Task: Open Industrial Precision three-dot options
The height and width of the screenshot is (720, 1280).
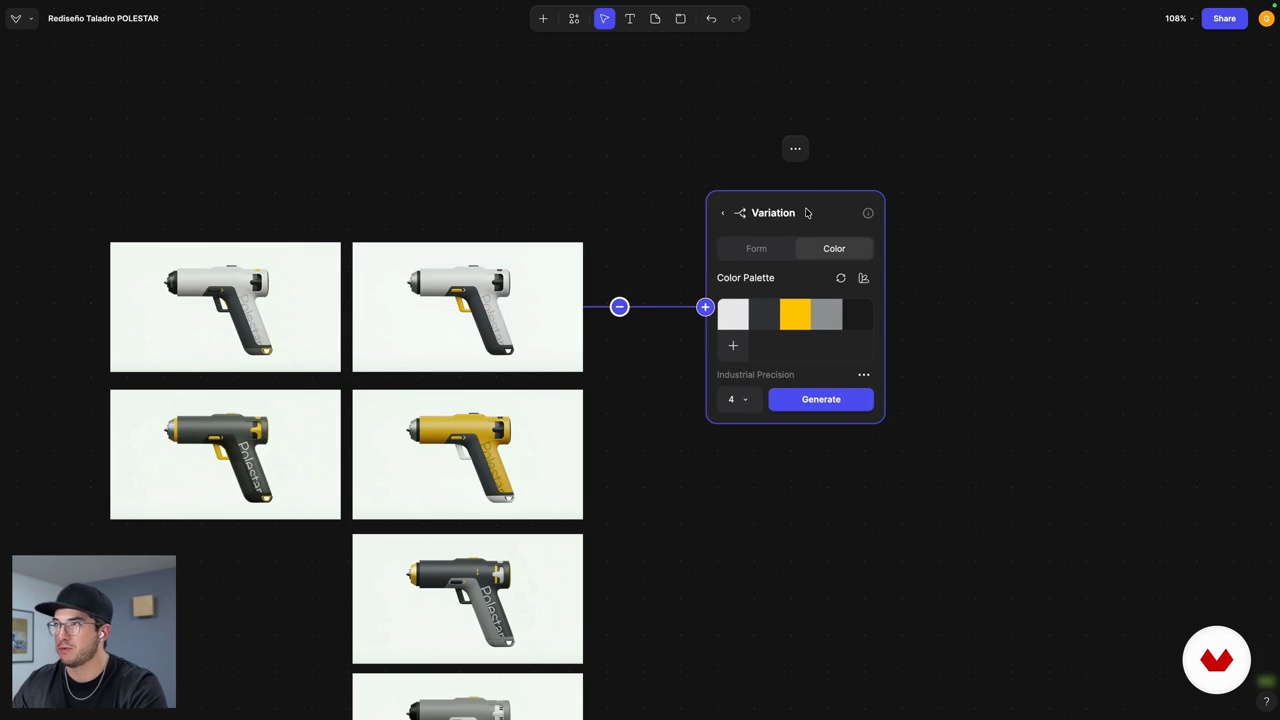Action: [x=864, y=375]
